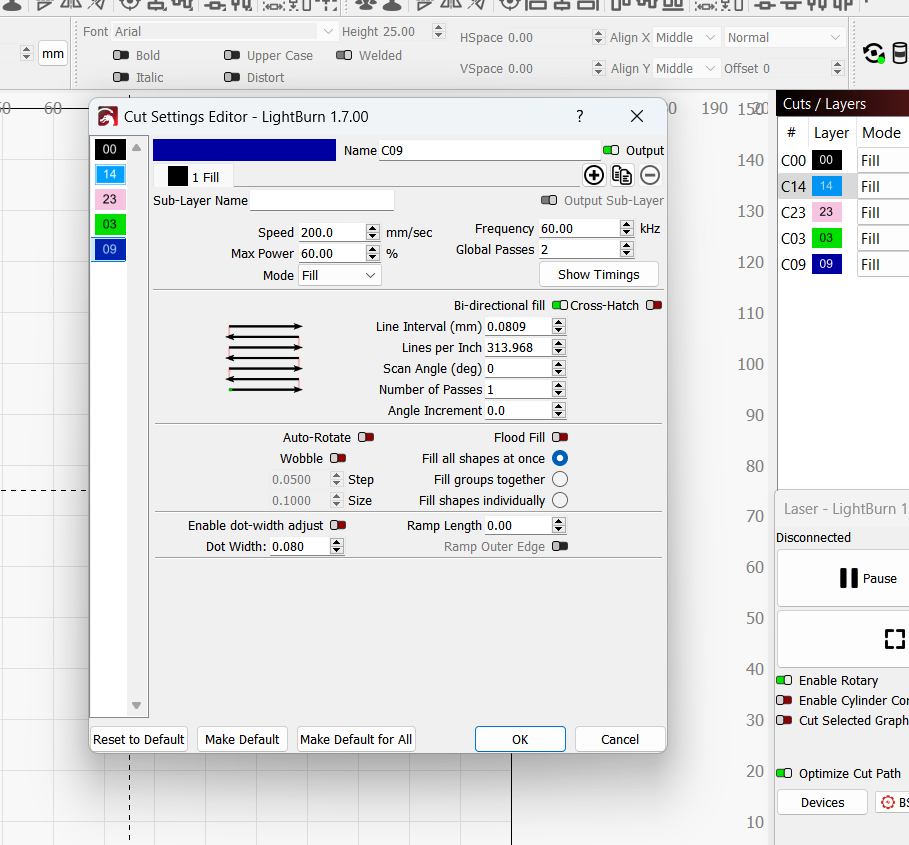
Task: Increase Global Passes with up arrow
Action: click(x=626, y=246)
